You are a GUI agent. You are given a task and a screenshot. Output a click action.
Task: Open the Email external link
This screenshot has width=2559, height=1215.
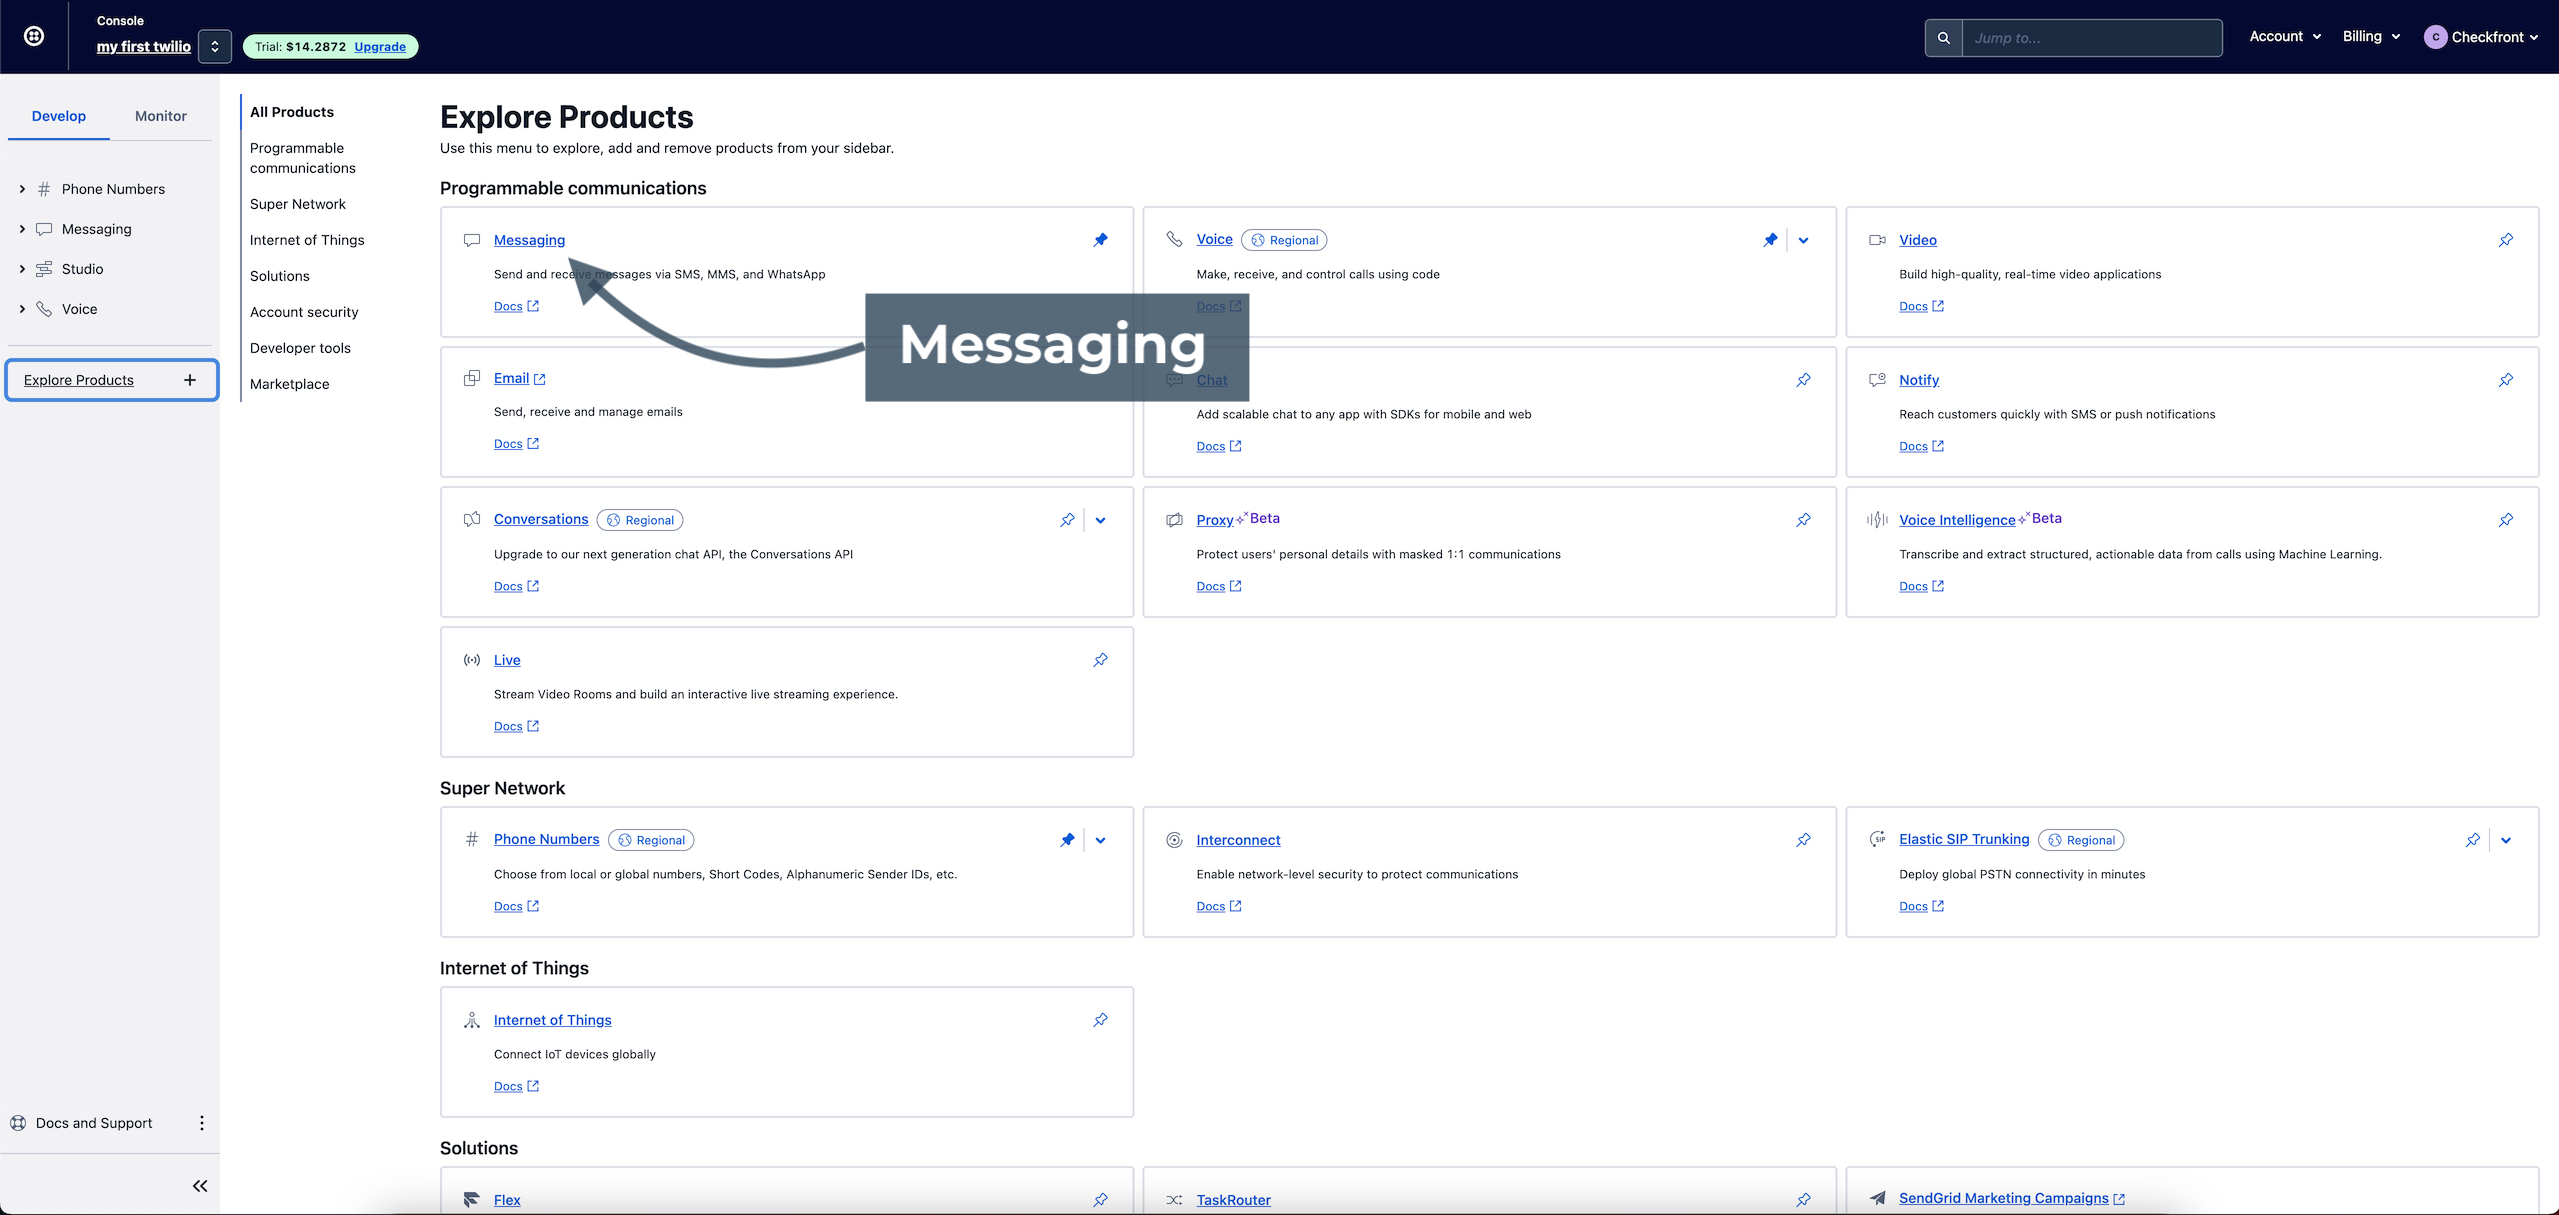(519, 378)
